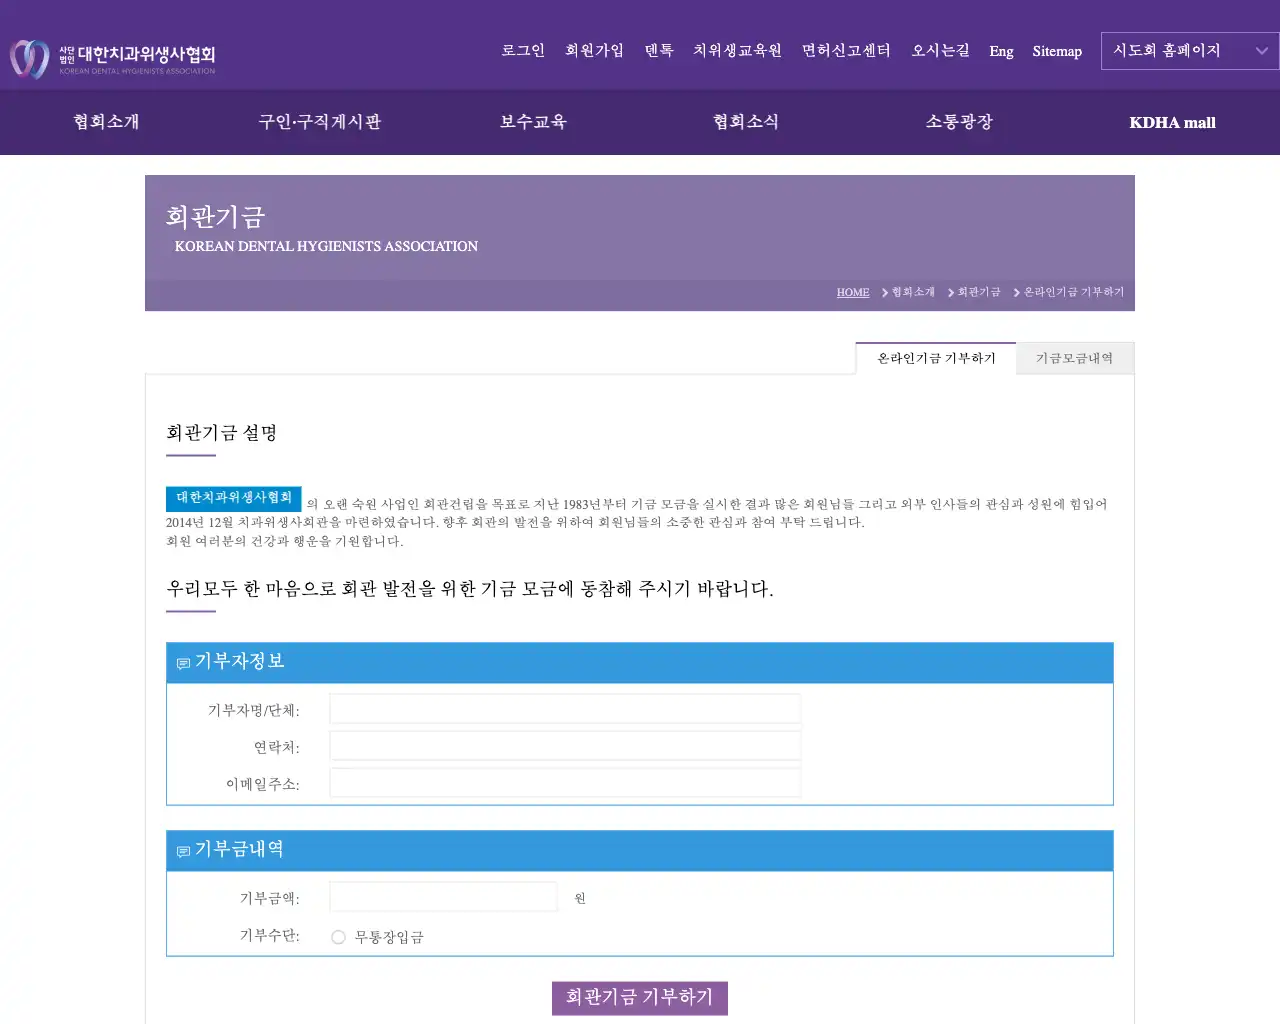
Task: Open the 구인·구직게시판 menu
Action: coord(320,122)
